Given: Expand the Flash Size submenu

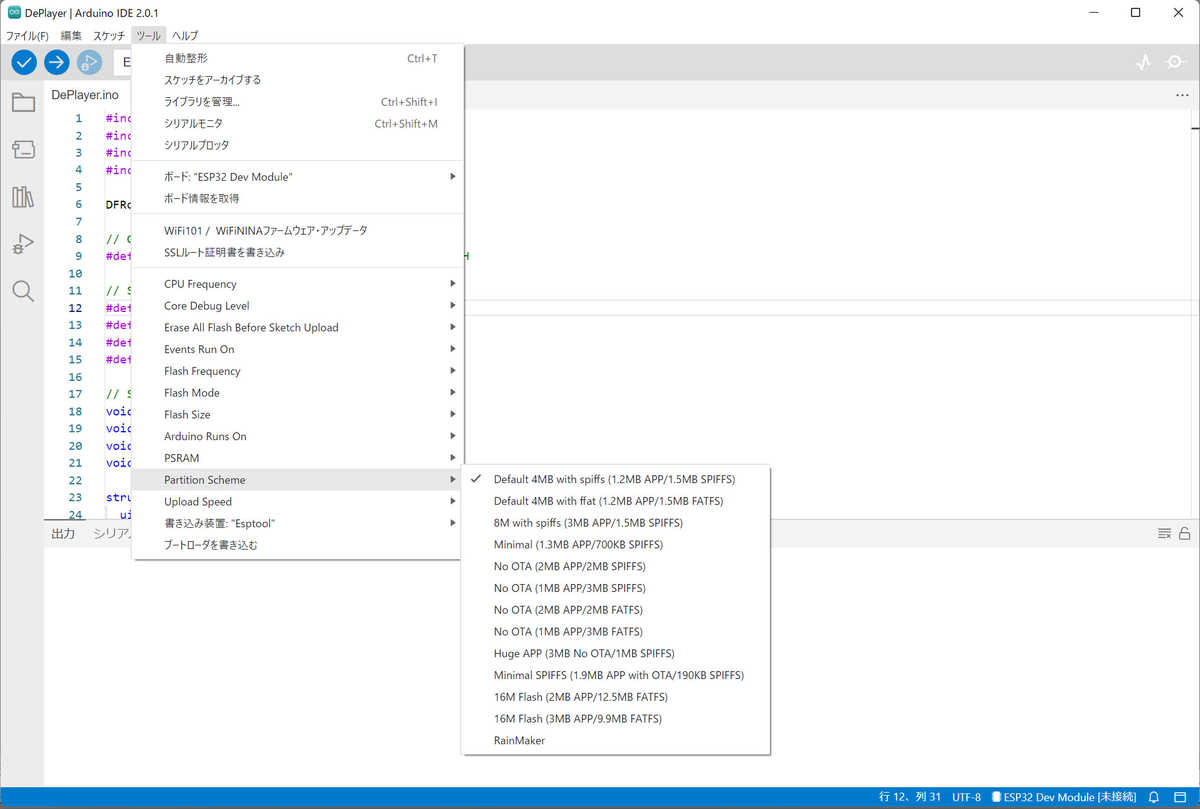Looking at the screenshot, I should [298, 415].
